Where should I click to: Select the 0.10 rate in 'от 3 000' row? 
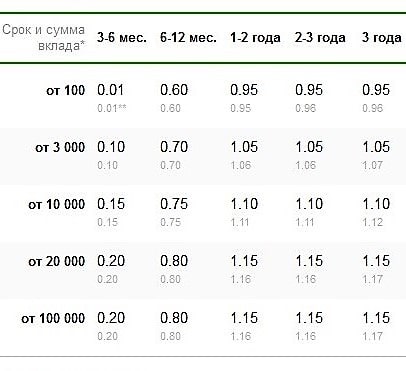point(111,147)
